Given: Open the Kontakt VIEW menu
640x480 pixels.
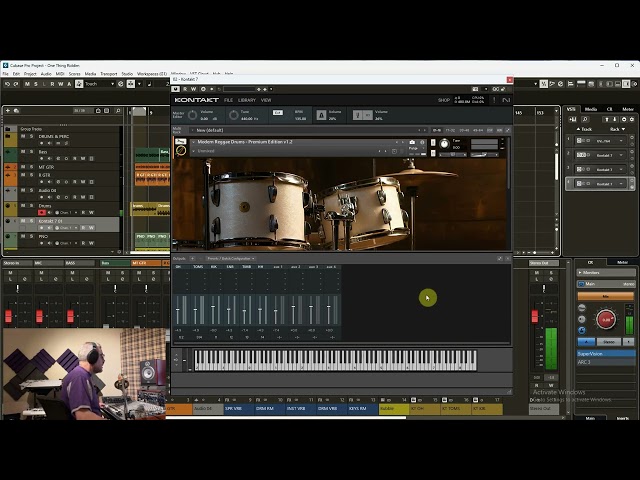Looking at the screenshot, I should tap(266, 100).
